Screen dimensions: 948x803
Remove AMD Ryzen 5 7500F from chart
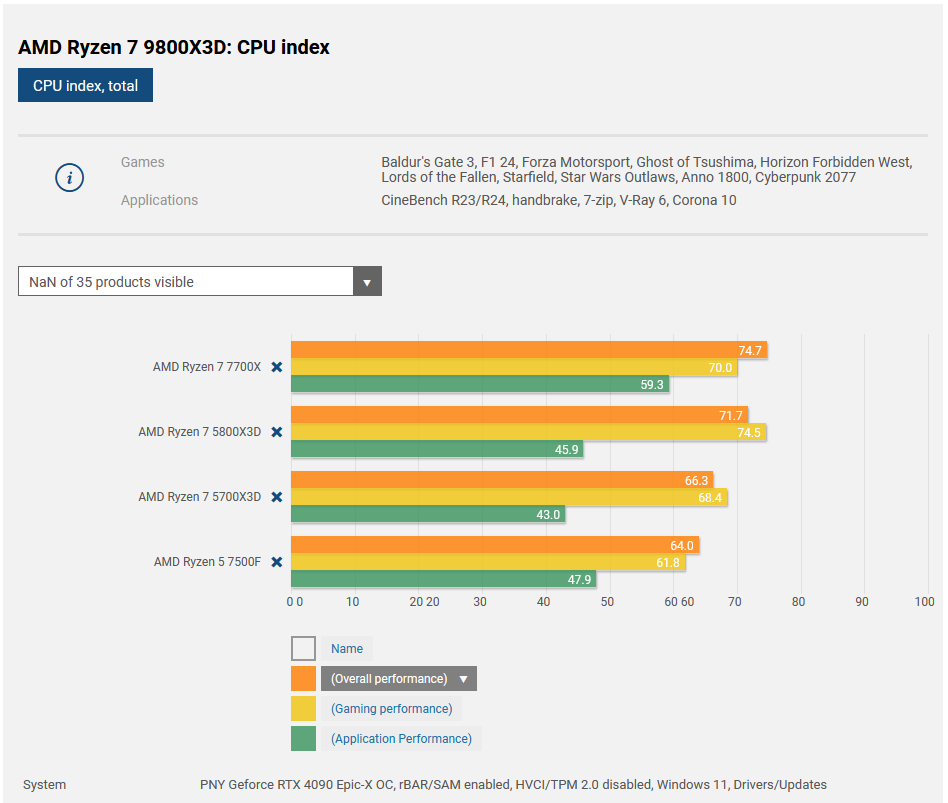(277, 562)
